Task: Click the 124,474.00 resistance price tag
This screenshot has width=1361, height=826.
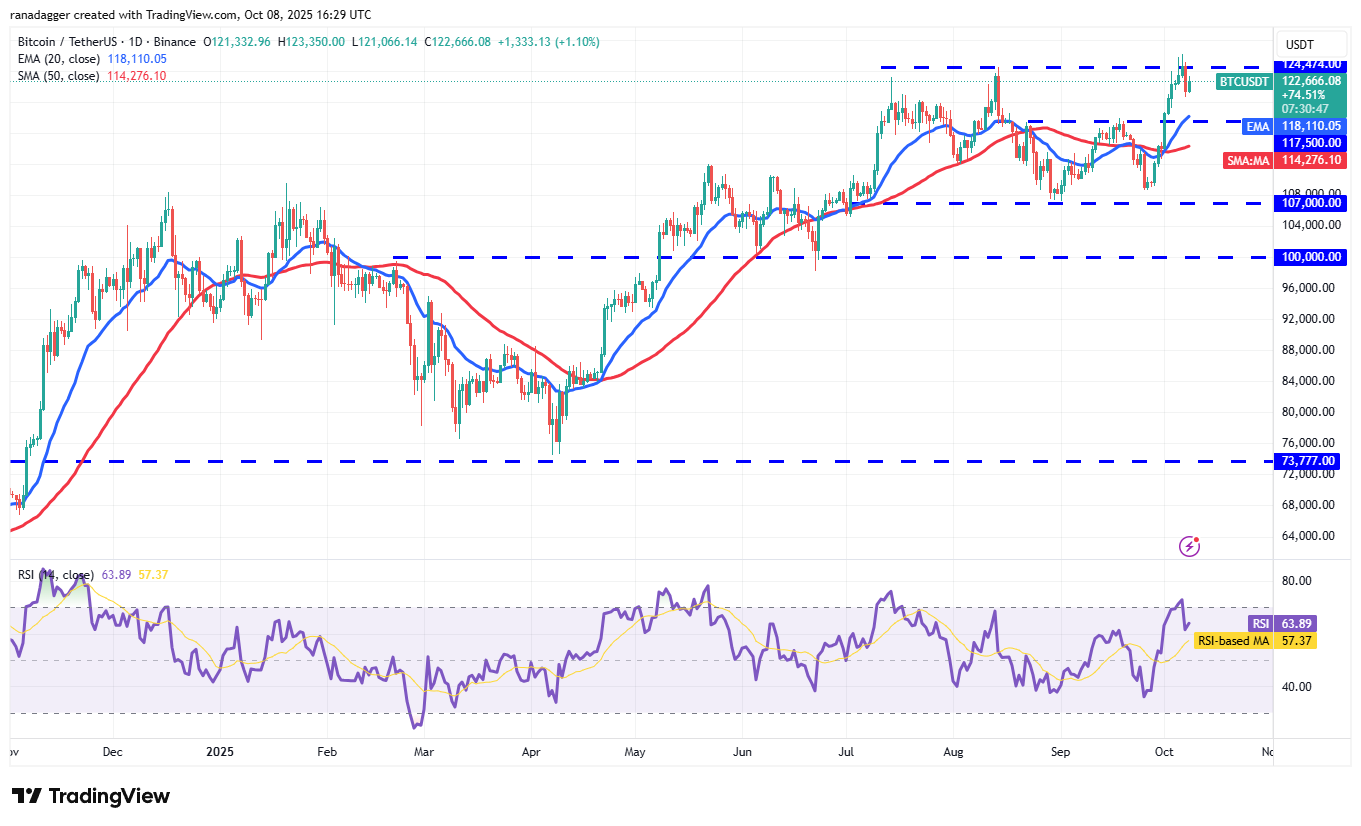Action: (1311, 64)
